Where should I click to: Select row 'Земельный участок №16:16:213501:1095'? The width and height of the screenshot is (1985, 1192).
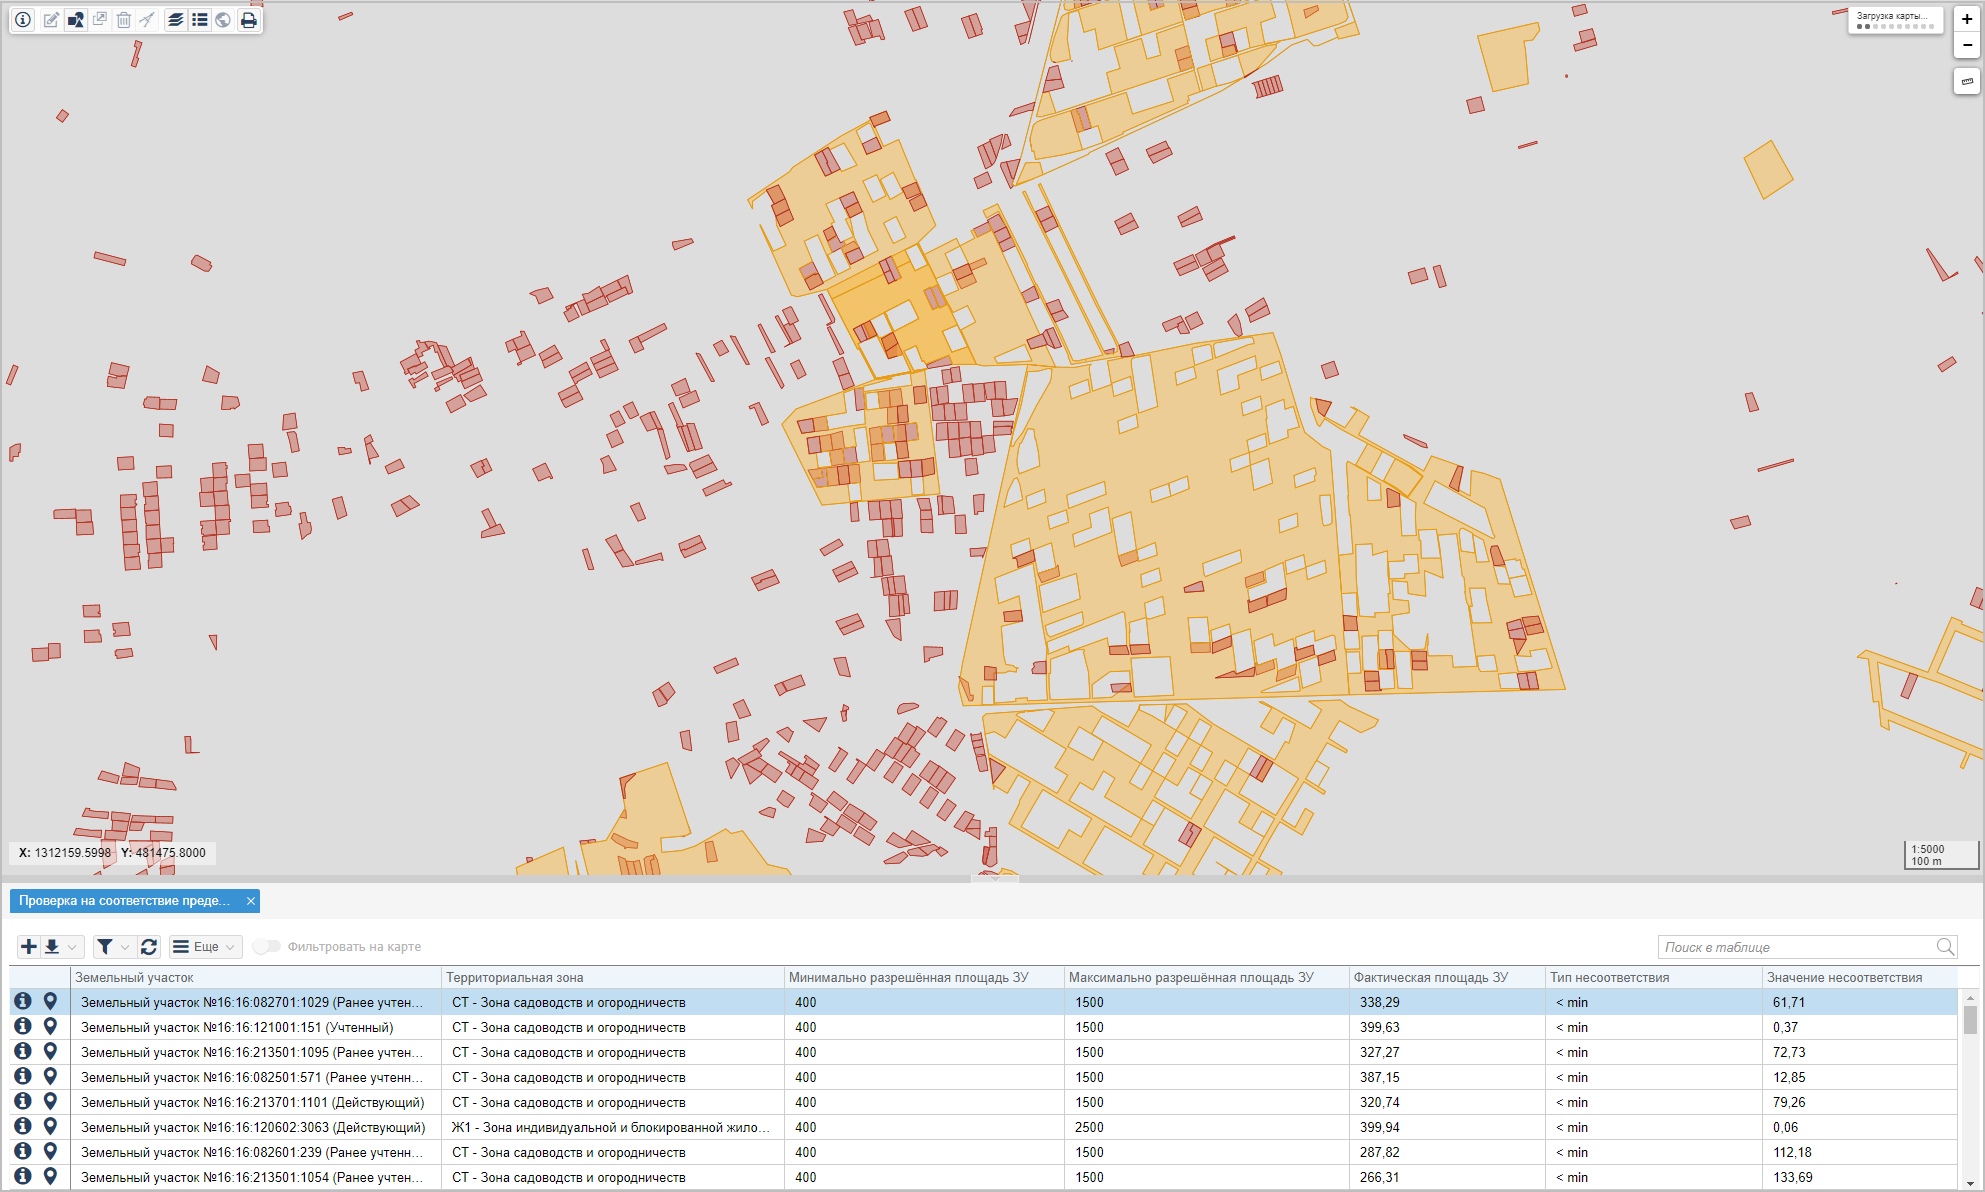[983, 1052]
